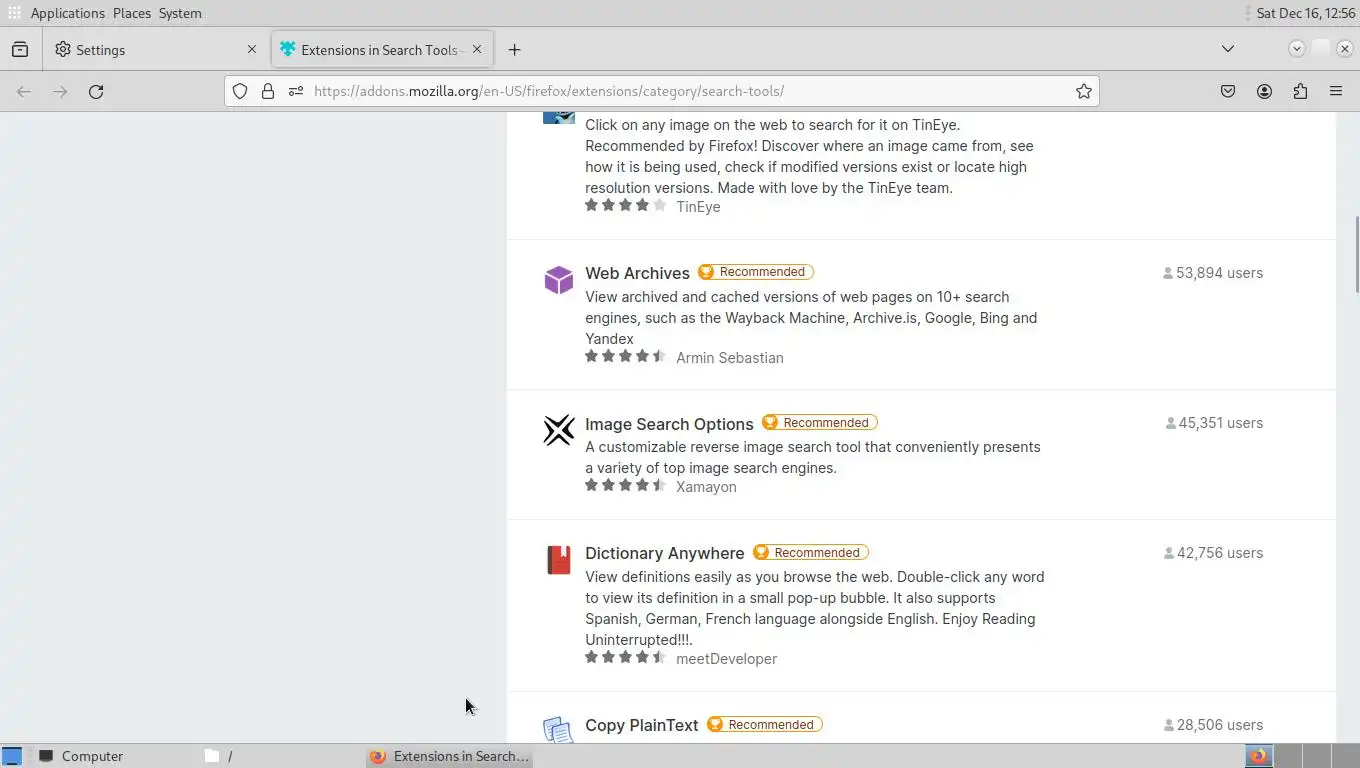Open Copy PlainText extension title
Screen dimensions: 1360x768
(x=642, y=725)
